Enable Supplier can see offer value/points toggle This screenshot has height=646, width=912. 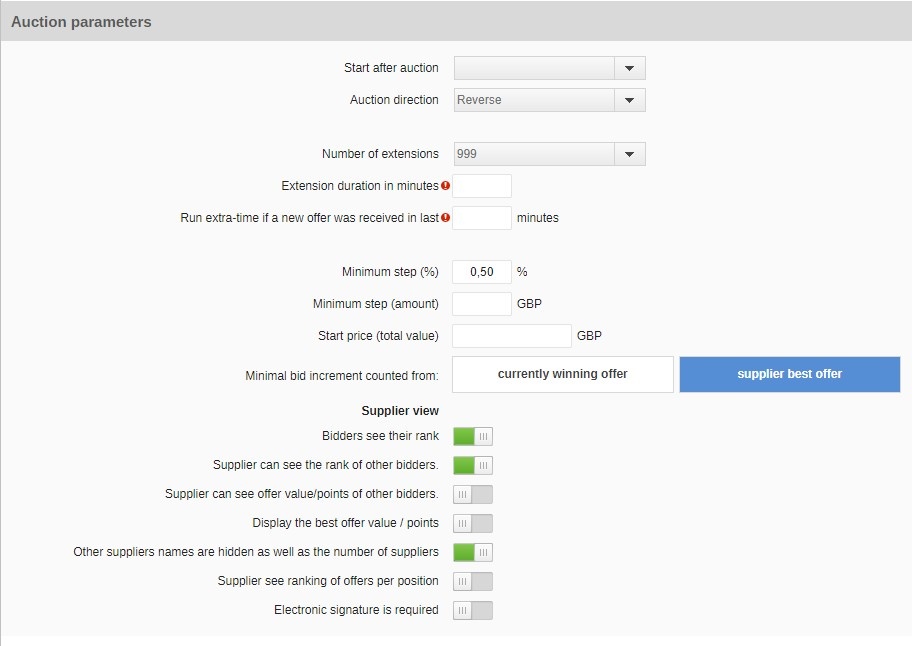tap(473, 494)
